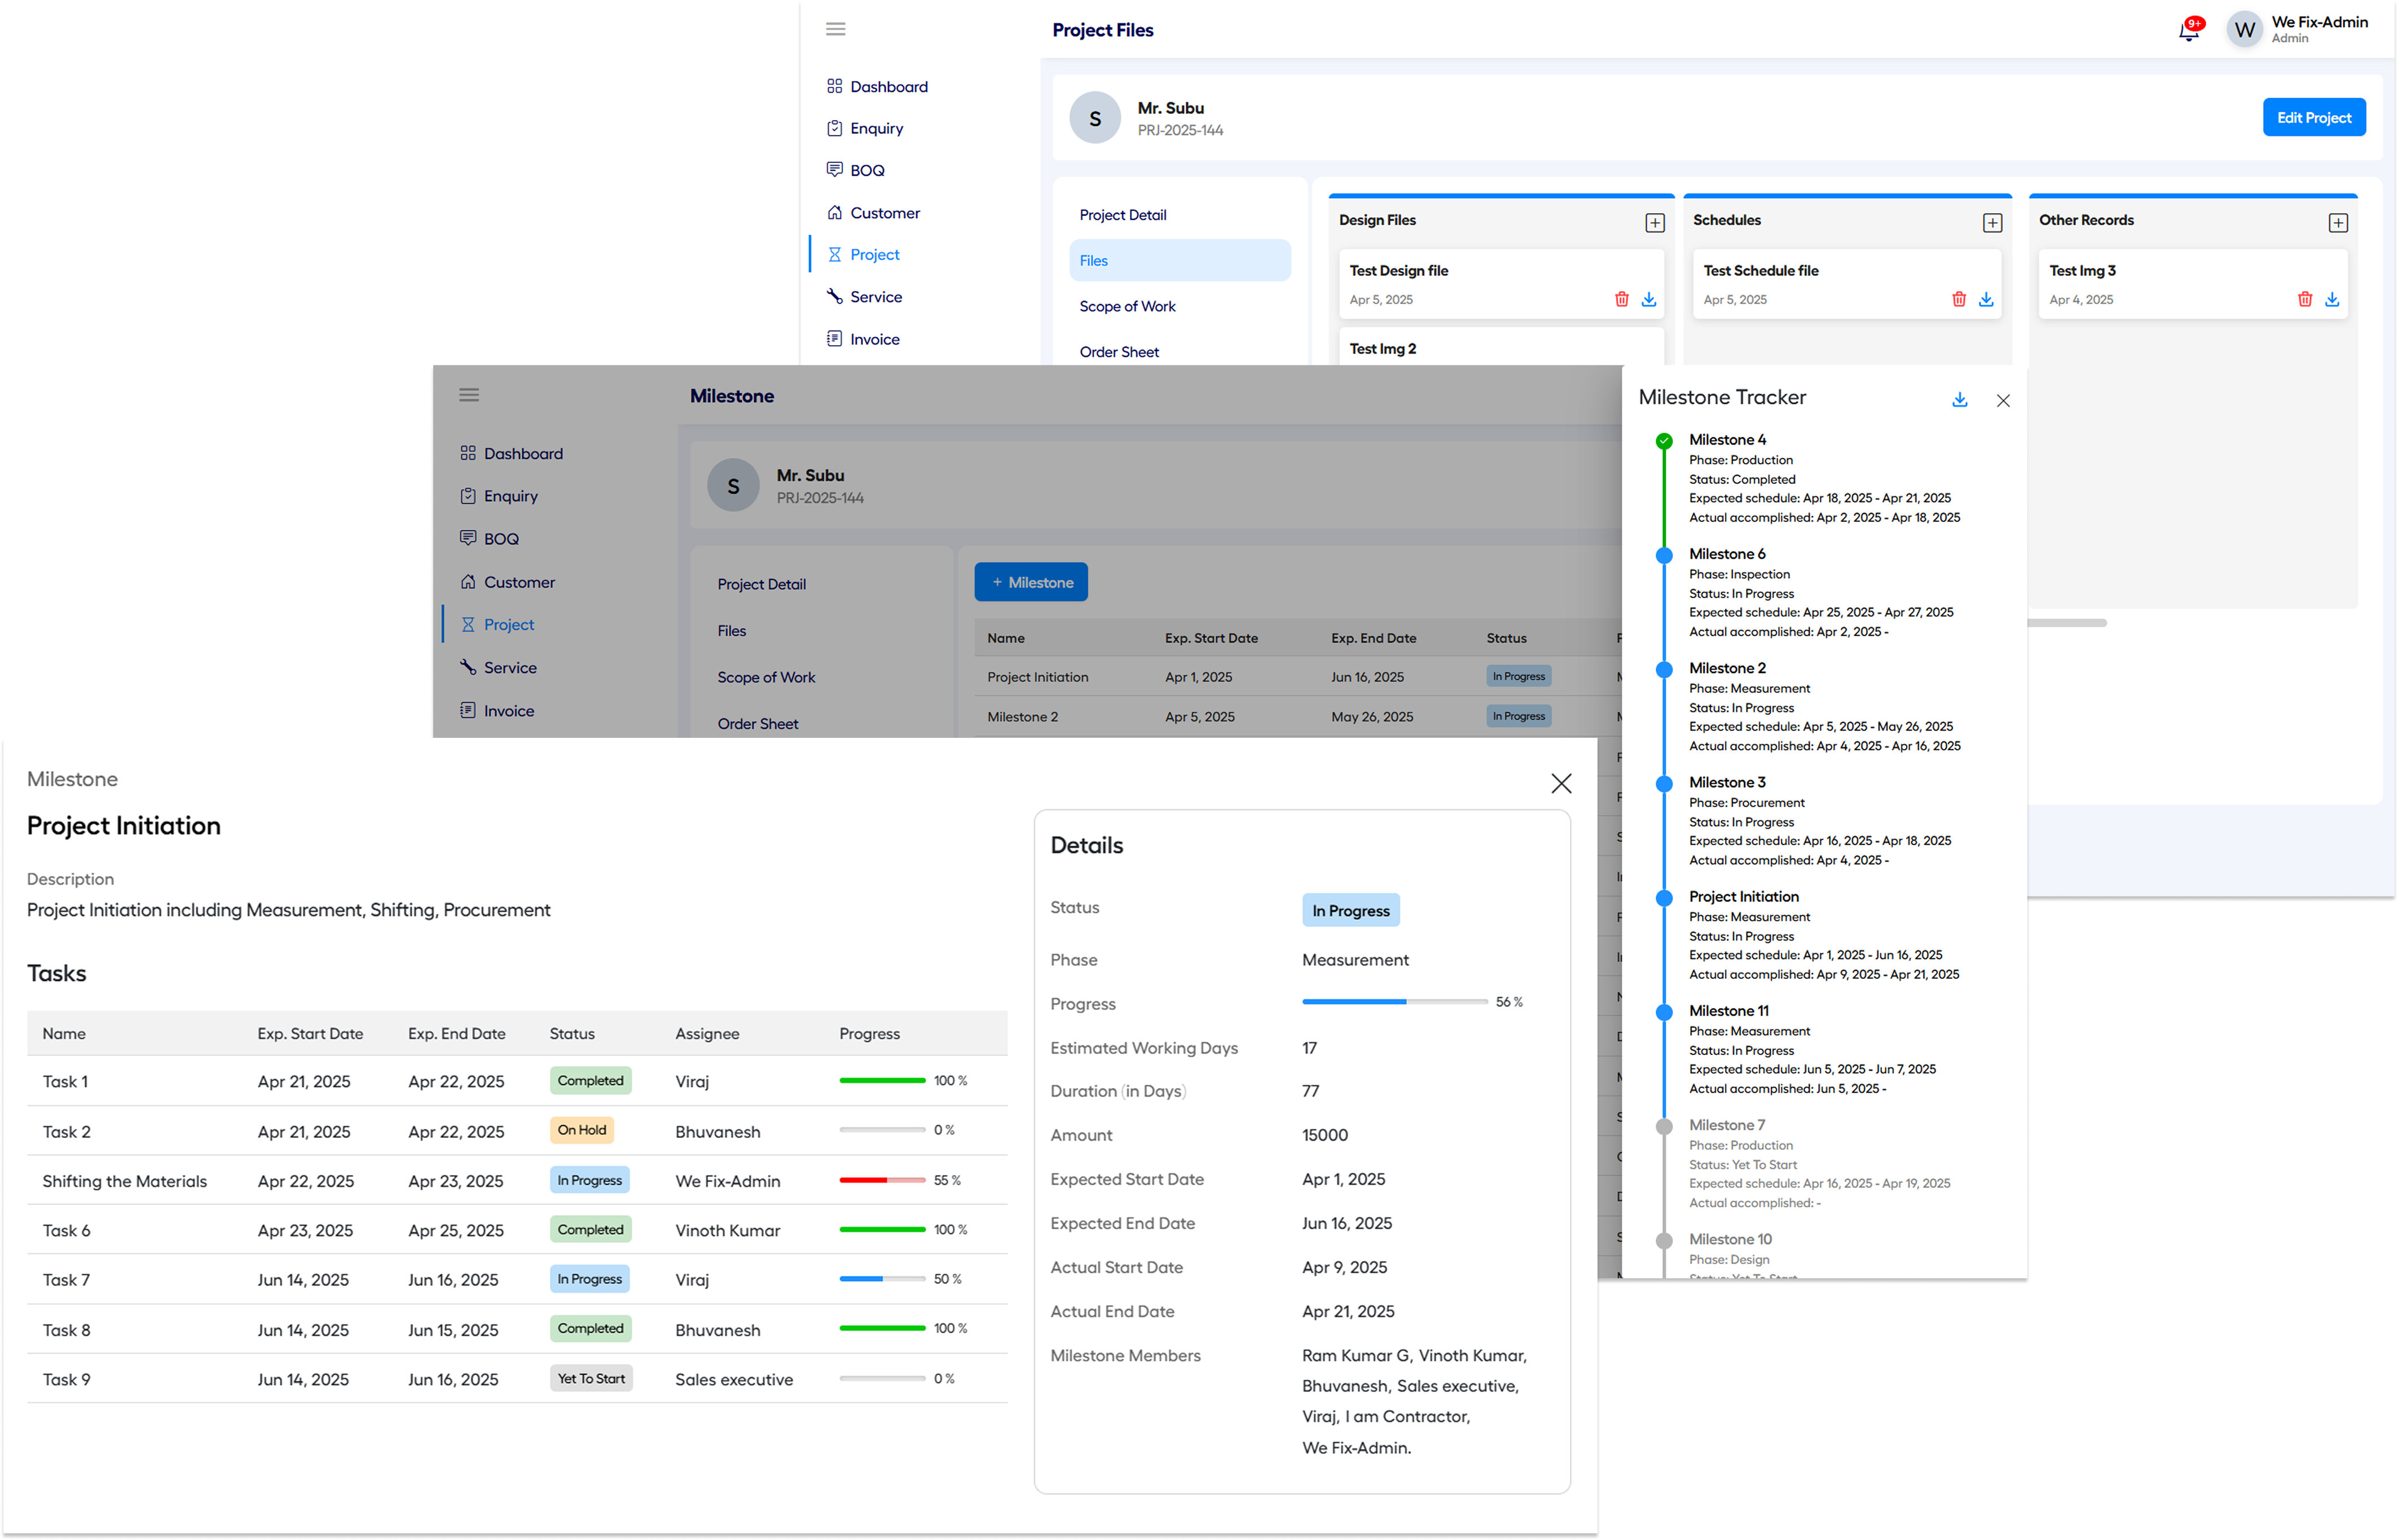Delete the Test Img 3 record

coord(2304,300)
